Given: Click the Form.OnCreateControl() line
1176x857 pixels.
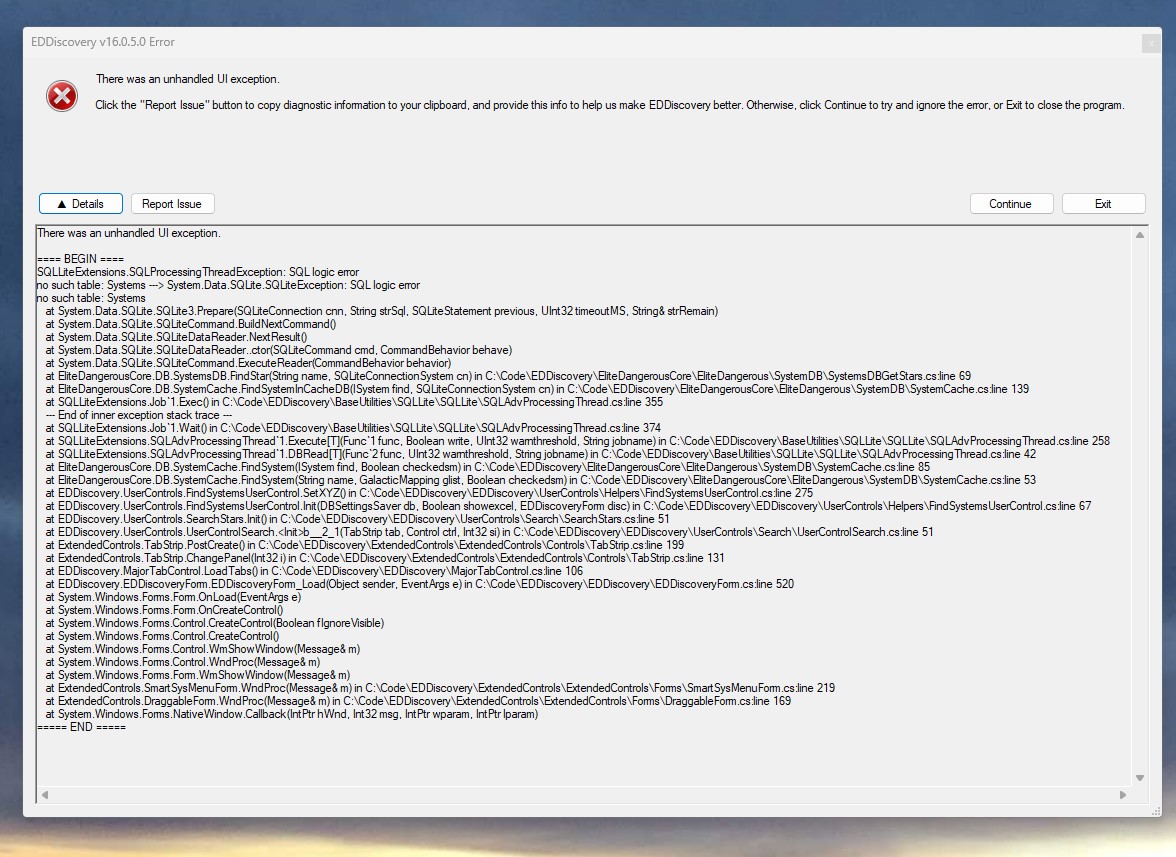Looking at the screenshot, I should (x=164, y=610).
